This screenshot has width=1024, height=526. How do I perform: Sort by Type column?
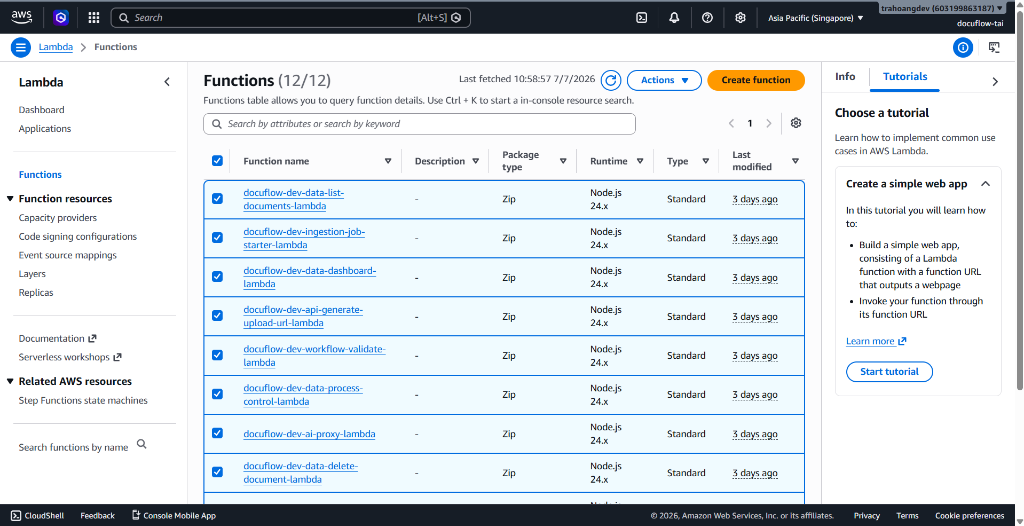click(x=705, y=161)
